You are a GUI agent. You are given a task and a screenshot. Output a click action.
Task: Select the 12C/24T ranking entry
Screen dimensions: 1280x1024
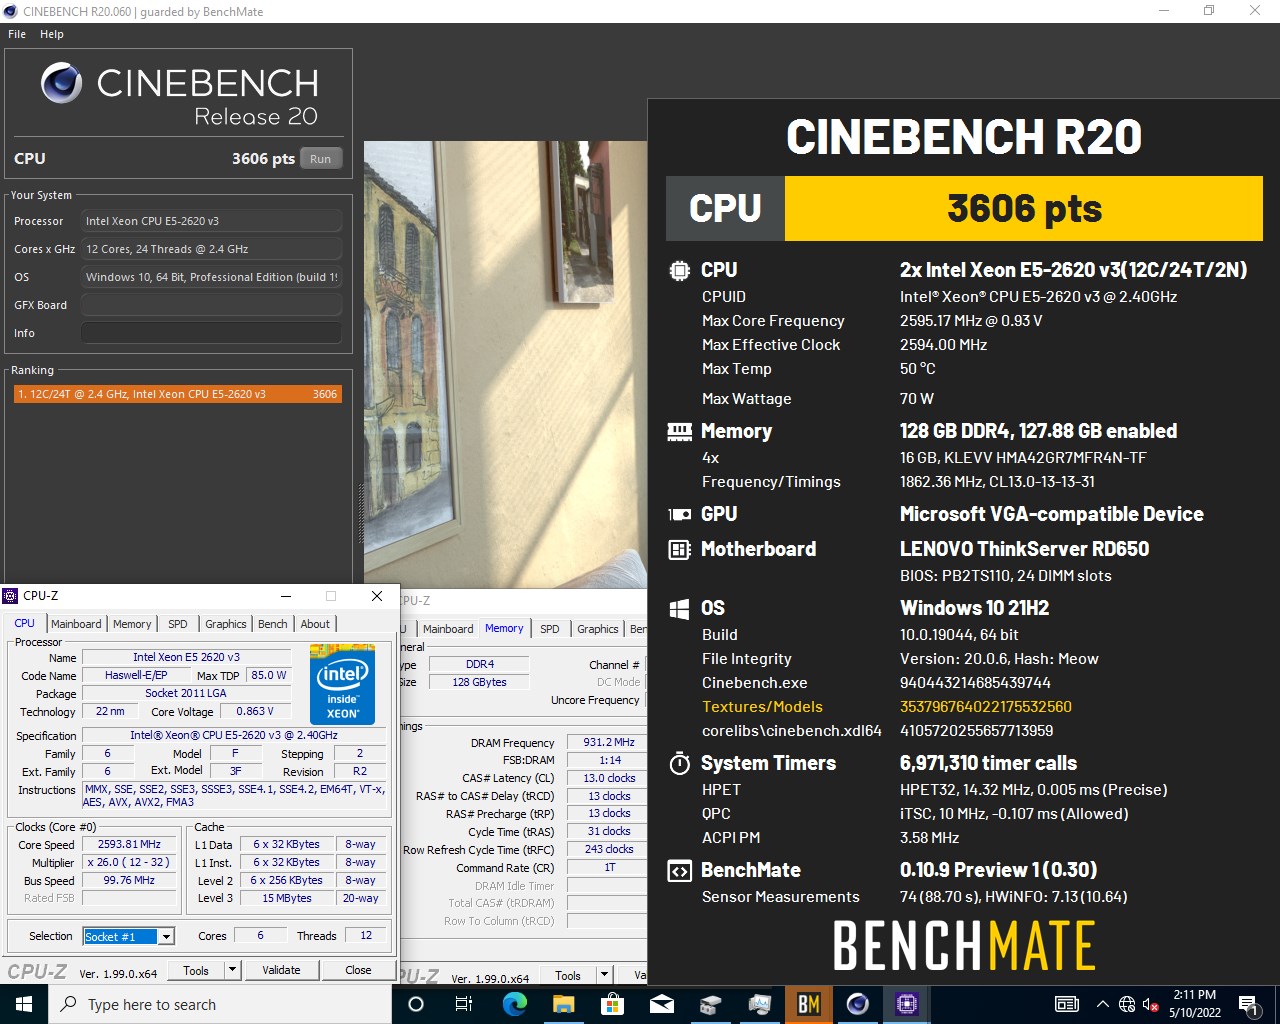click(x=177, y=394)
